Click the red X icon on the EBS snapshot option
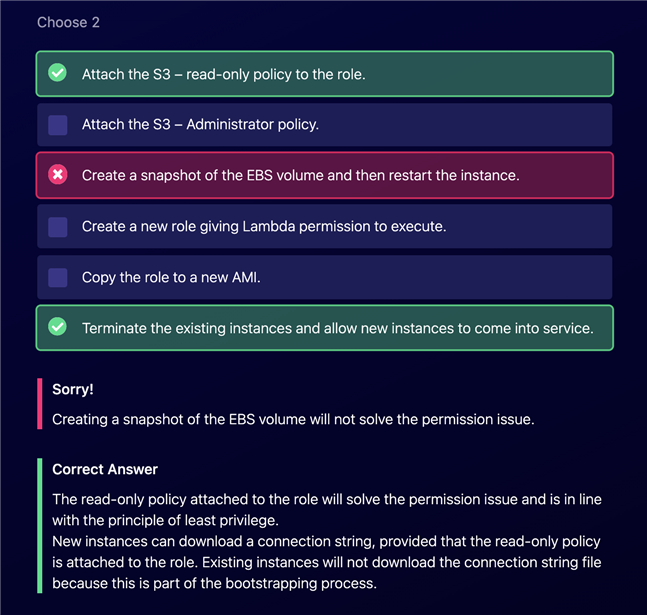This screenshot has width=647, height=615. click(x=57, y=175)
